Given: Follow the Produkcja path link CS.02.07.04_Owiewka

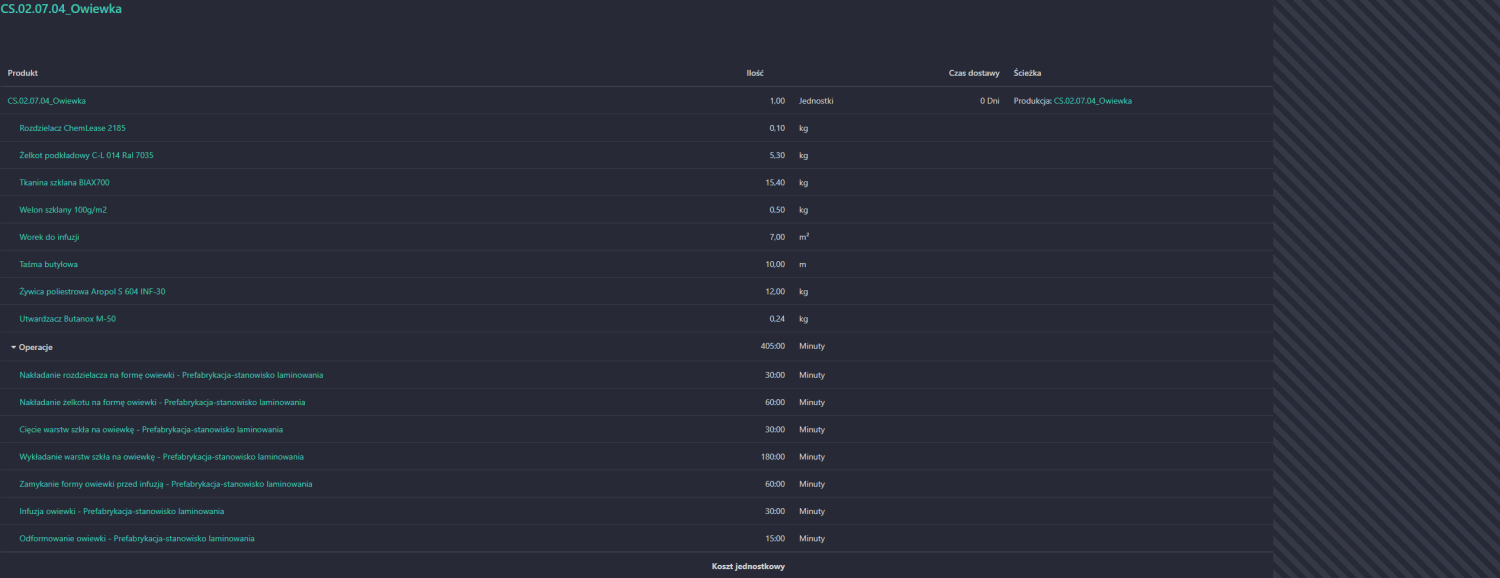Looking at the screenshot, I should tap(1093, 101).
